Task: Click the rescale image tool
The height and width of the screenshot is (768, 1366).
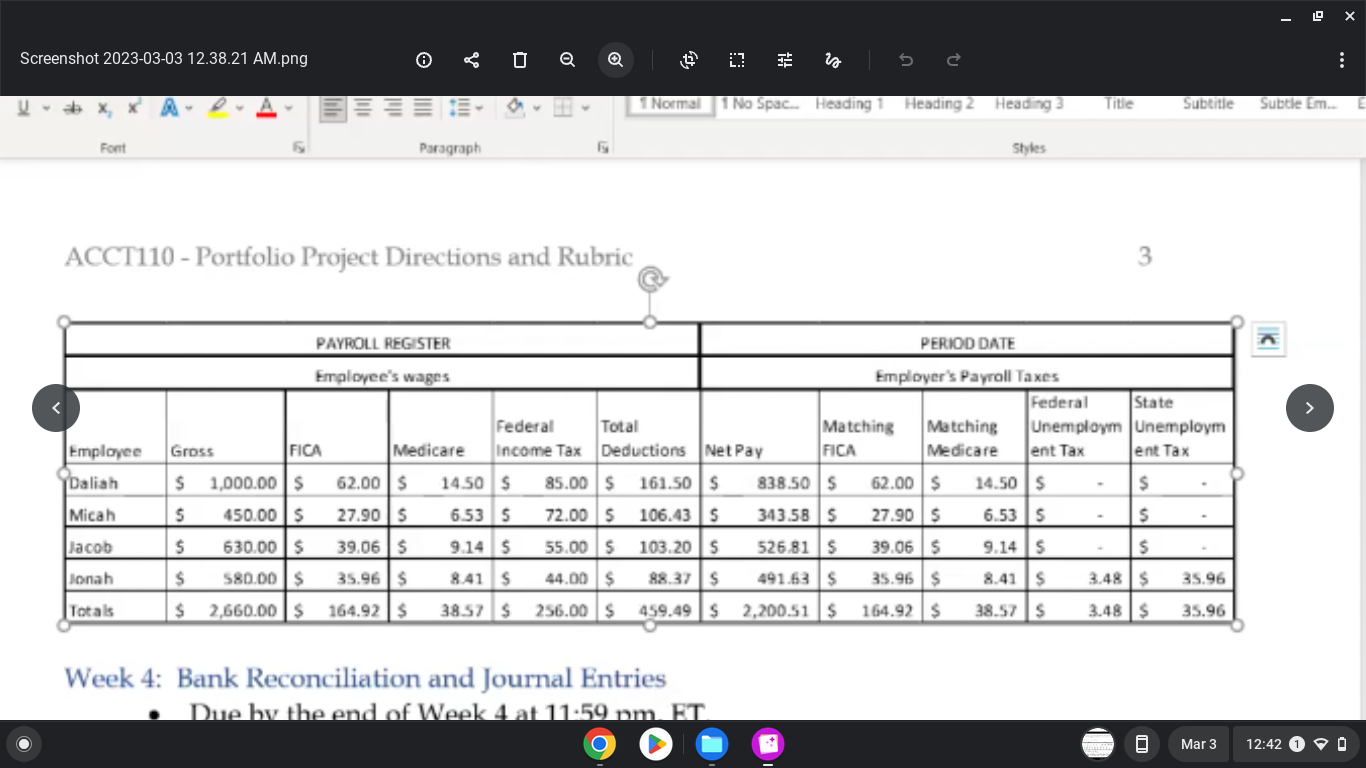Action: click(x=737, y=60)
